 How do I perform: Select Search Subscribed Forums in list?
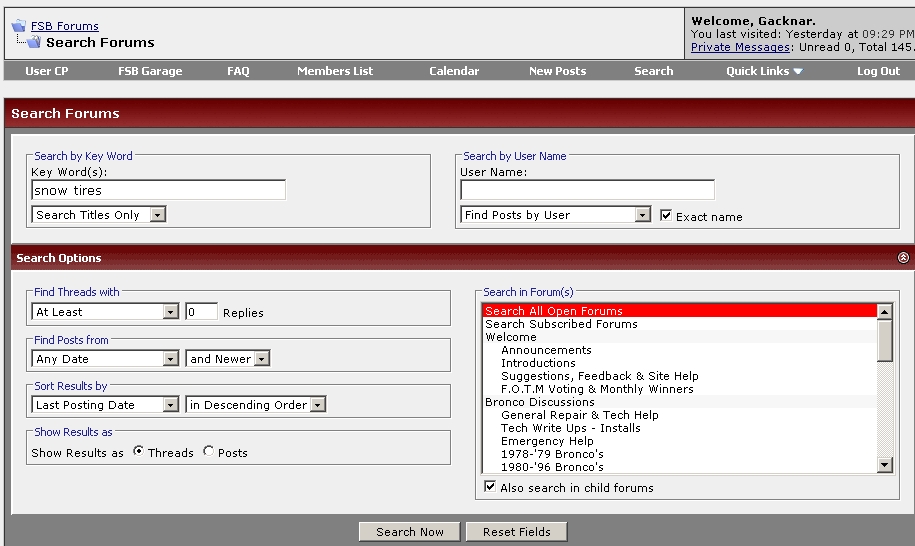coord(680,324)
